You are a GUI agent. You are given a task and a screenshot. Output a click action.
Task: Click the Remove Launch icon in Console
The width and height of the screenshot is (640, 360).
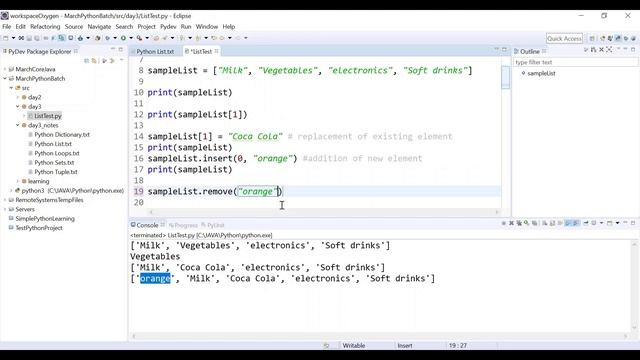coord(511,223)
